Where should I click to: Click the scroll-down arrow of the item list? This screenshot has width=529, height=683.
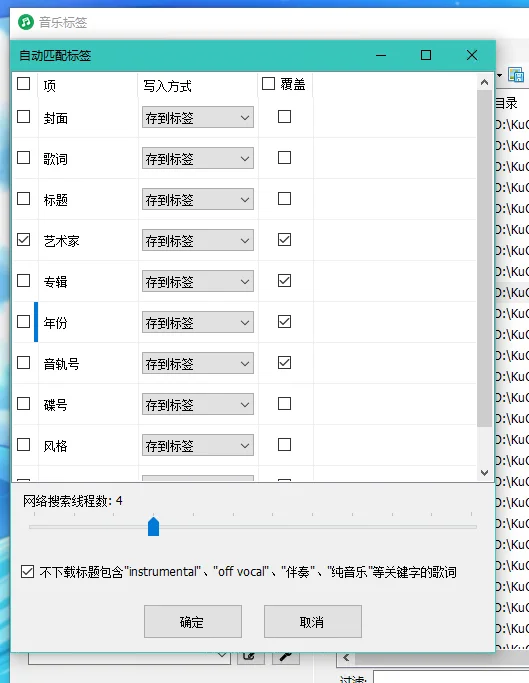click(x=485, y=473)
